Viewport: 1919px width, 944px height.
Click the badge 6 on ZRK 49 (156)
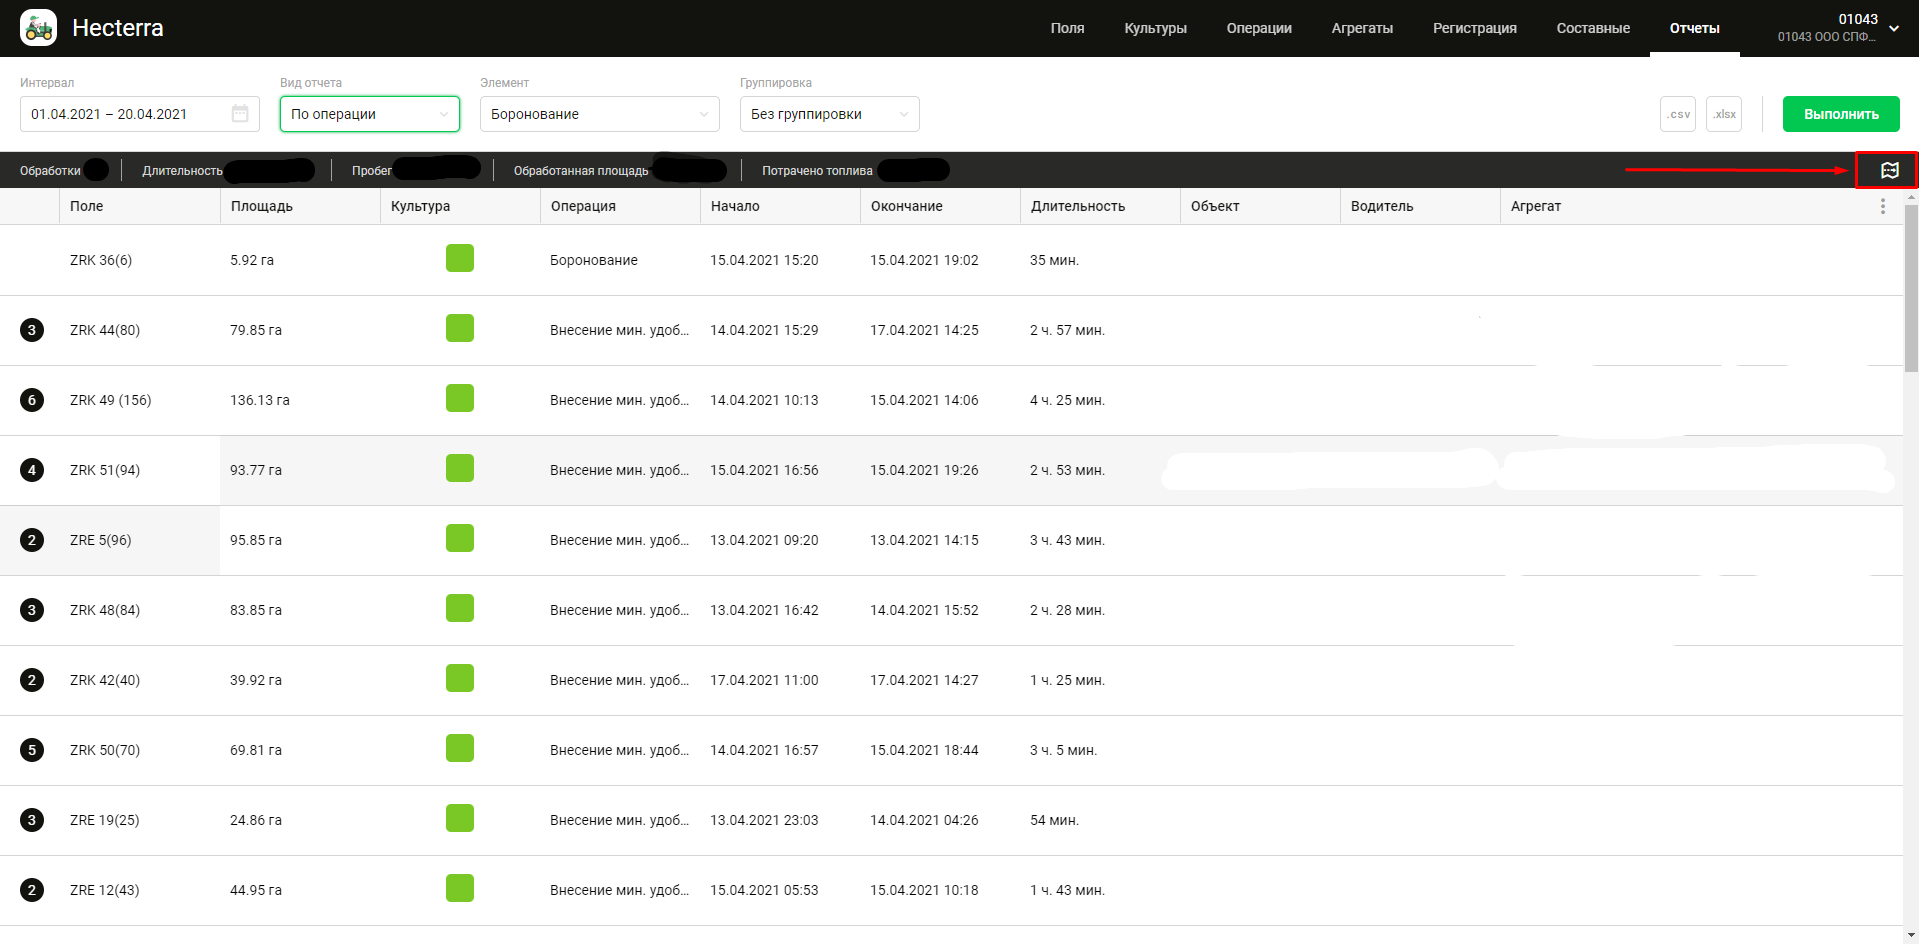click(32, 400)
